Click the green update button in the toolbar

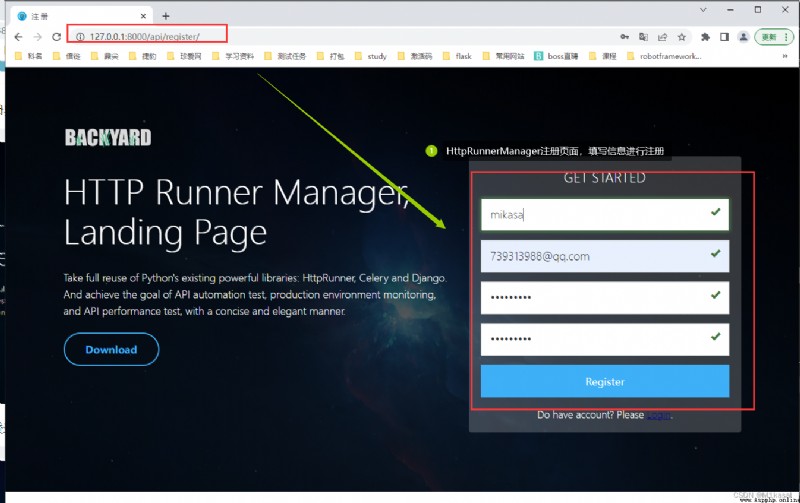768,37
